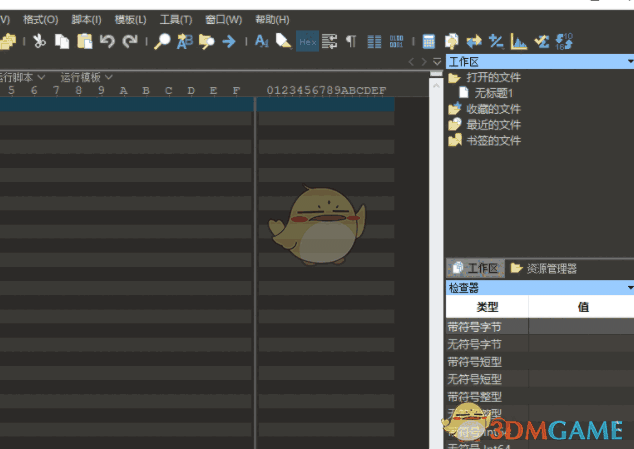
Task: Click the Compare files icon
Action: coord(451,41)
